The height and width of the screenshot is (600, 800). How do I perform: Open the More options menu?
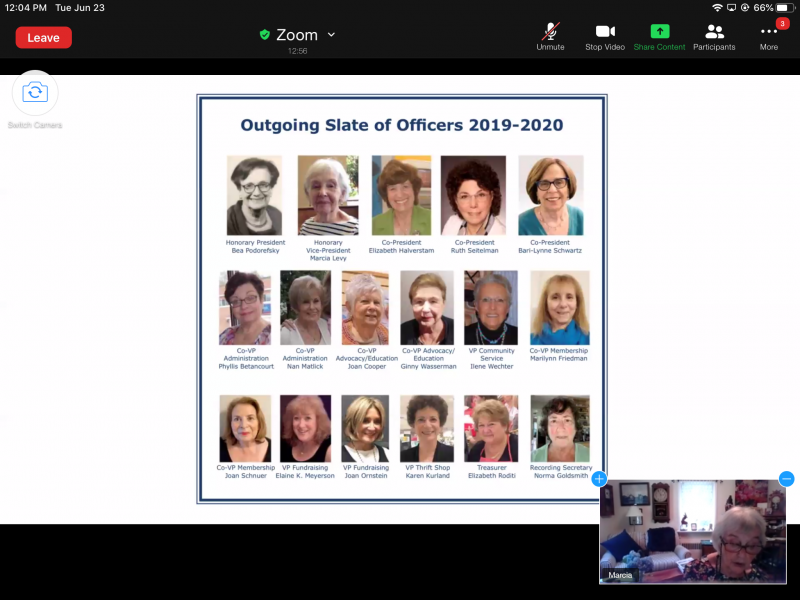[x=768, y=37]
